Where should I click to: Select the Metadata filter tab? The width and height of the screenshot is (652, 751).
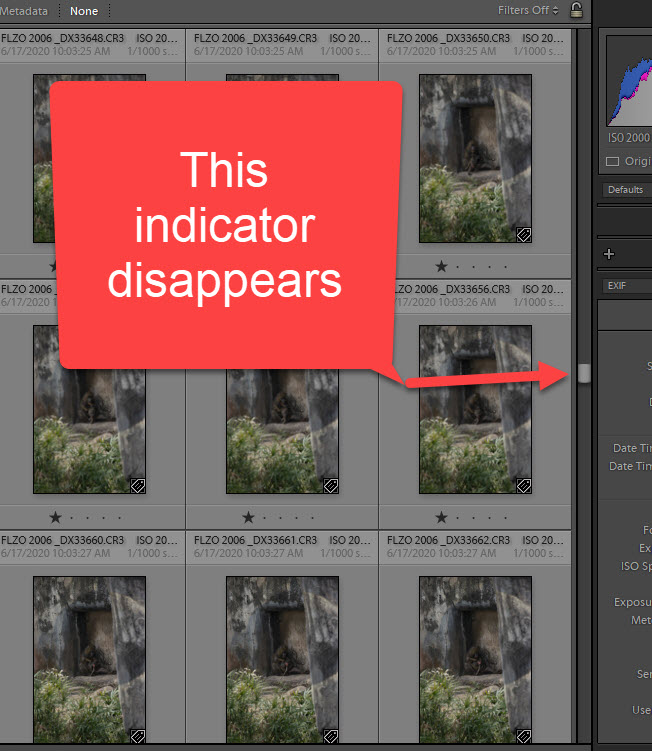pyautogui.click(x=24, y=11)
